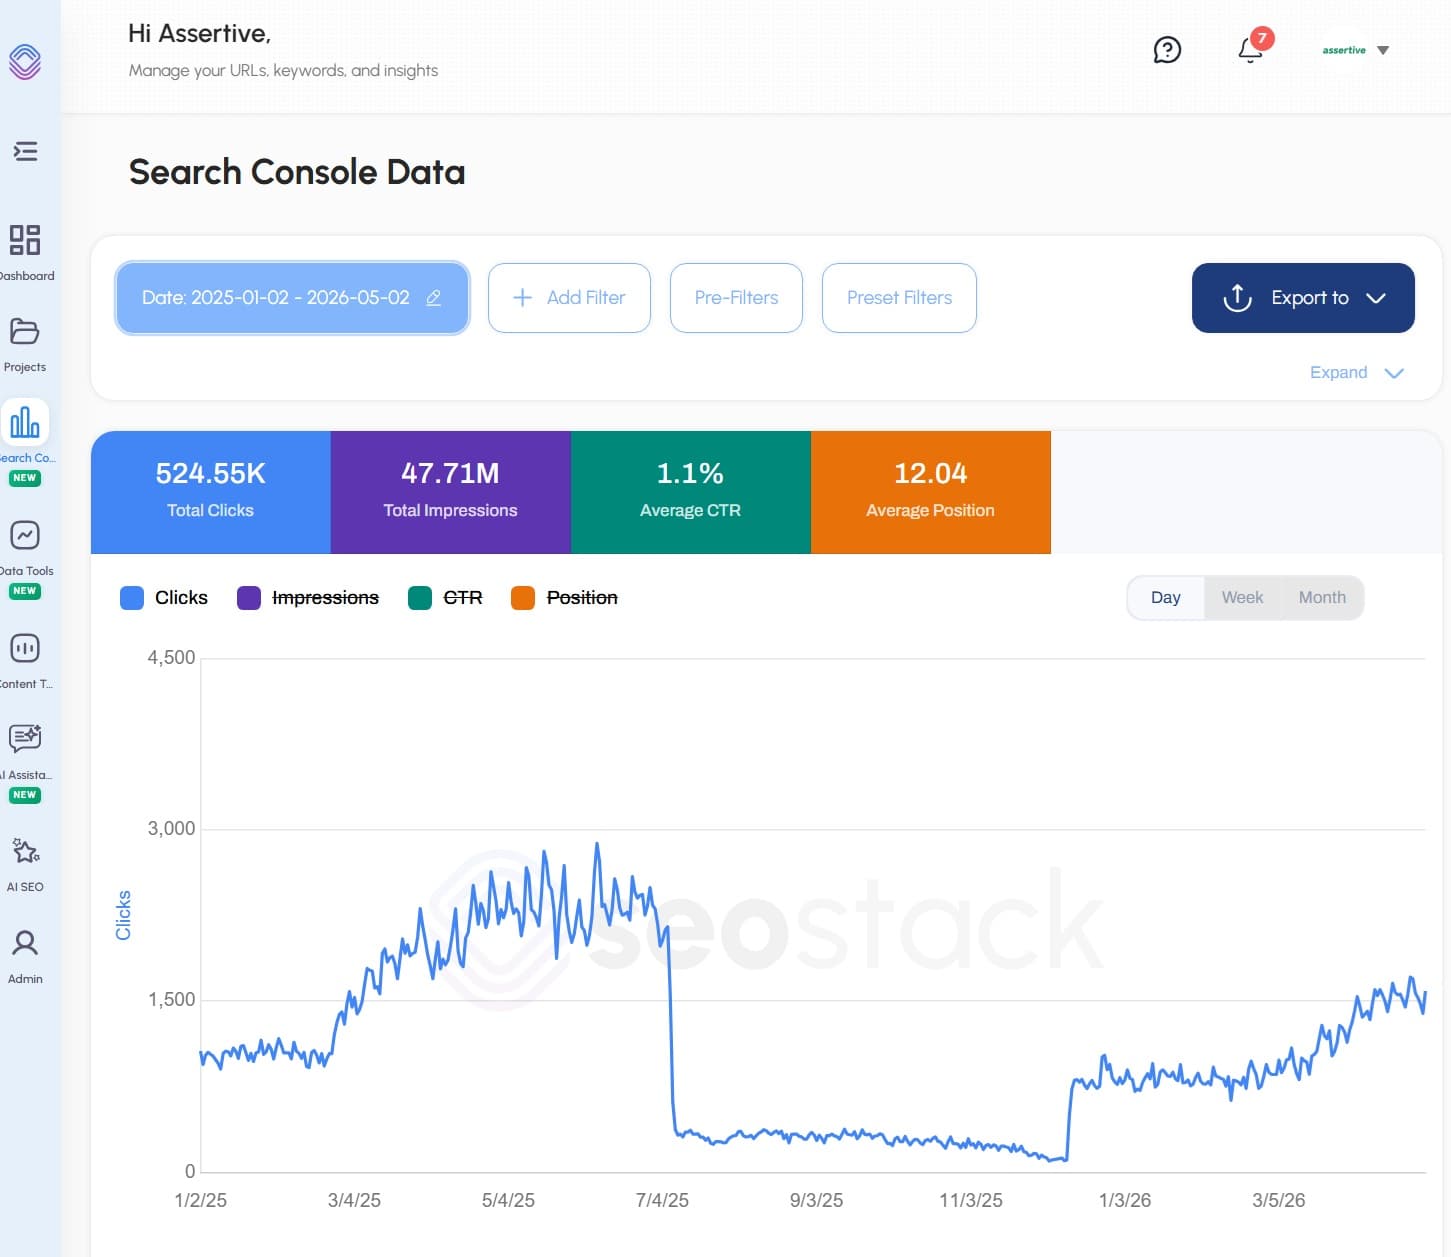
Task: Open the assertive account dropdown arrow
Action: coord(1383,50)
